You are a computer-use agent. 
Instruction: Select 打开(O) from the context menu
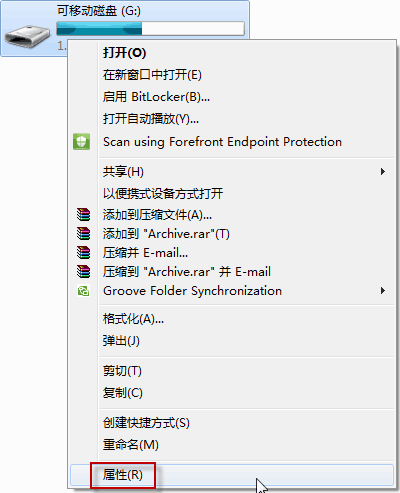(124, 53)
